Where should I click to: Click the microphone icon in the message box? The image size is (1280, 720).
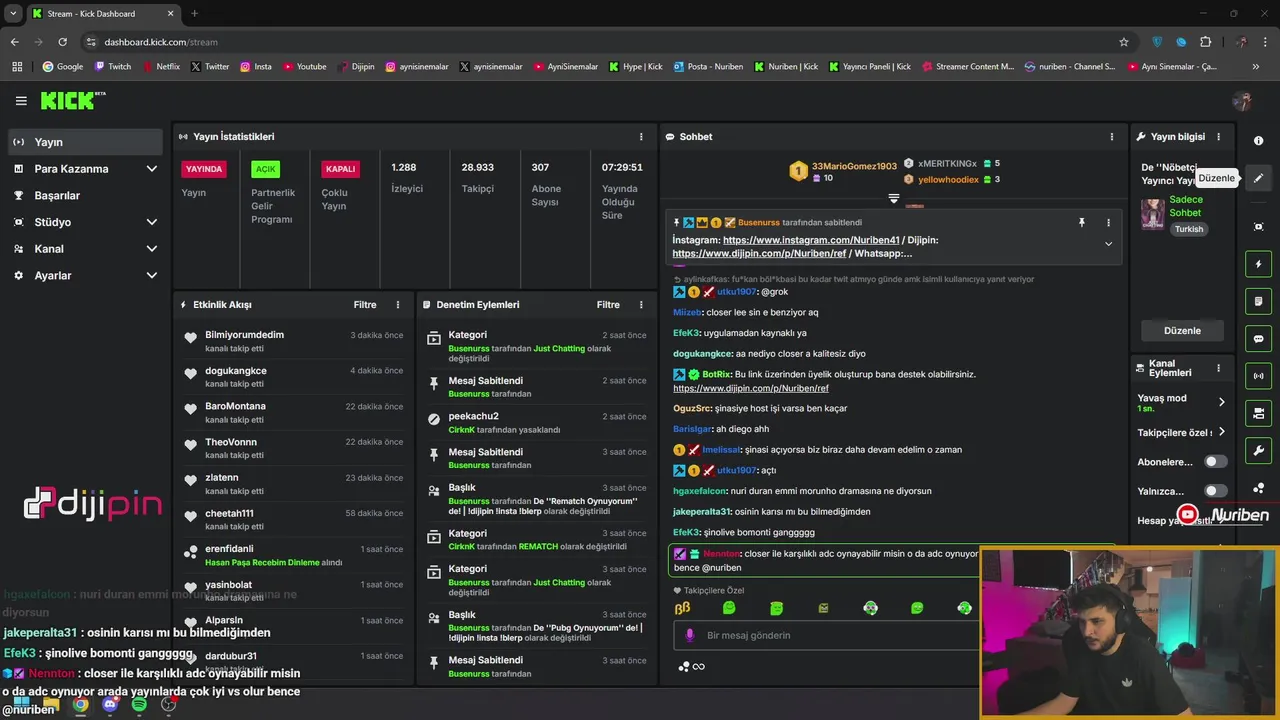click(x=689, y=635)
